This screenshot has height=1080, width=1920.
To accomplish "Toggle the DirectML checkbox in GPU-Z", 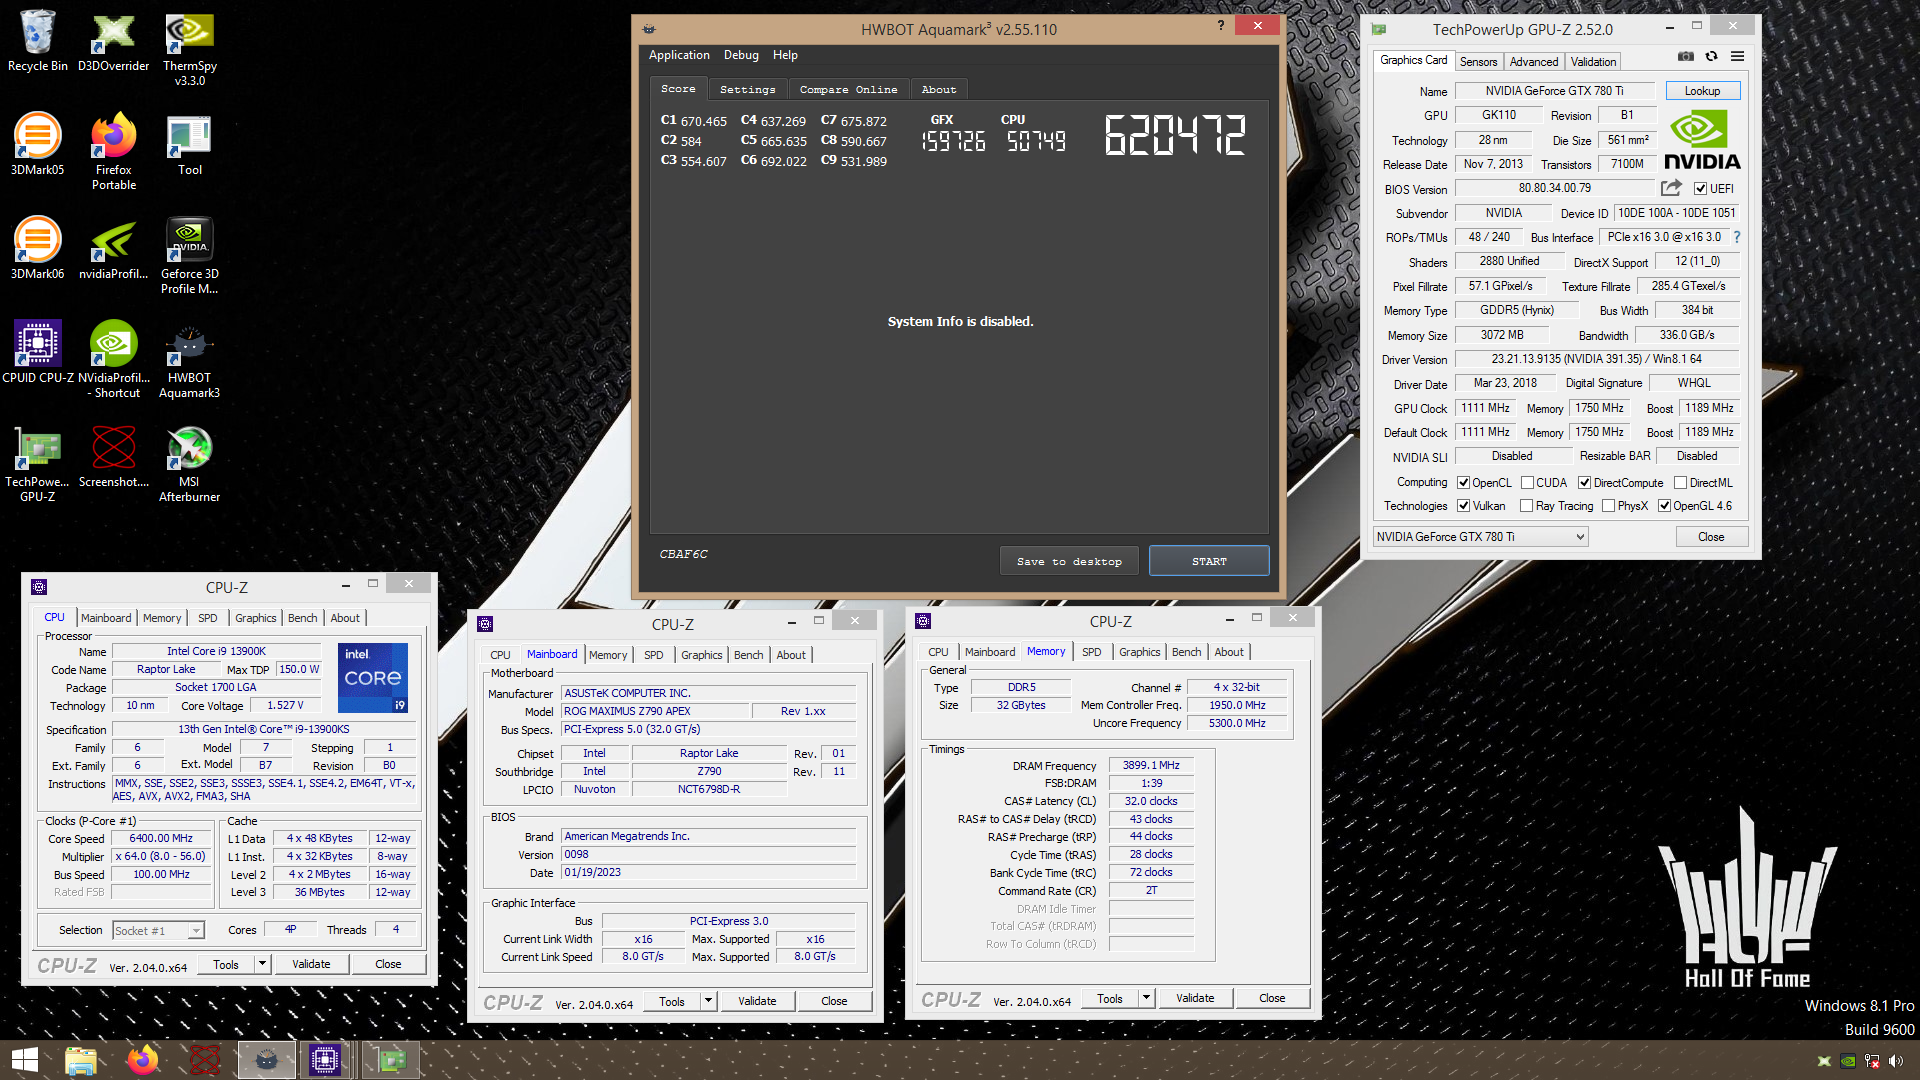I will coord(1681,483).
